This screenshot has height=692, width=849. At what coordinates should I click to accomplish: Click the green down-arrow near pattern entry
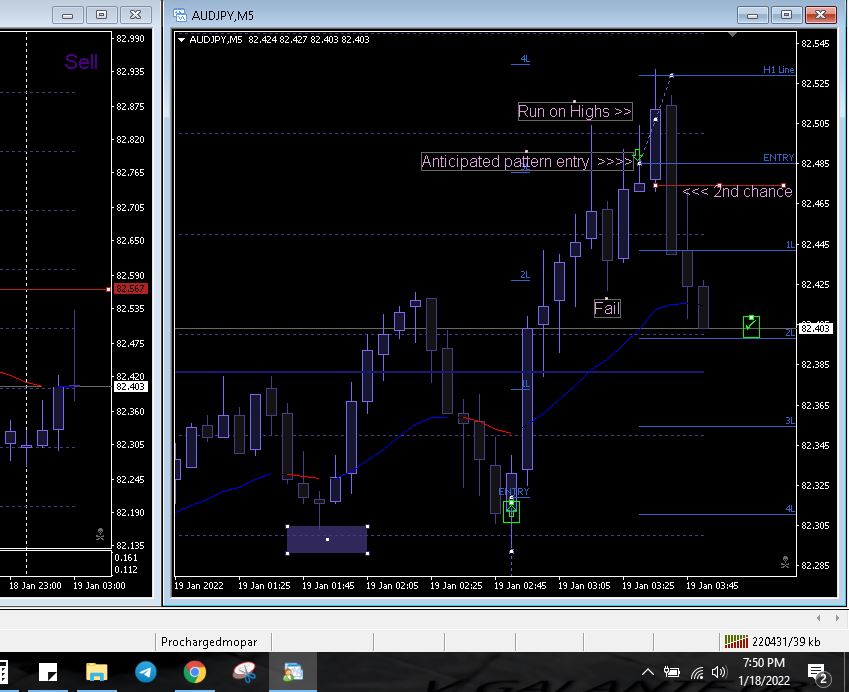(x=638, y=155)
